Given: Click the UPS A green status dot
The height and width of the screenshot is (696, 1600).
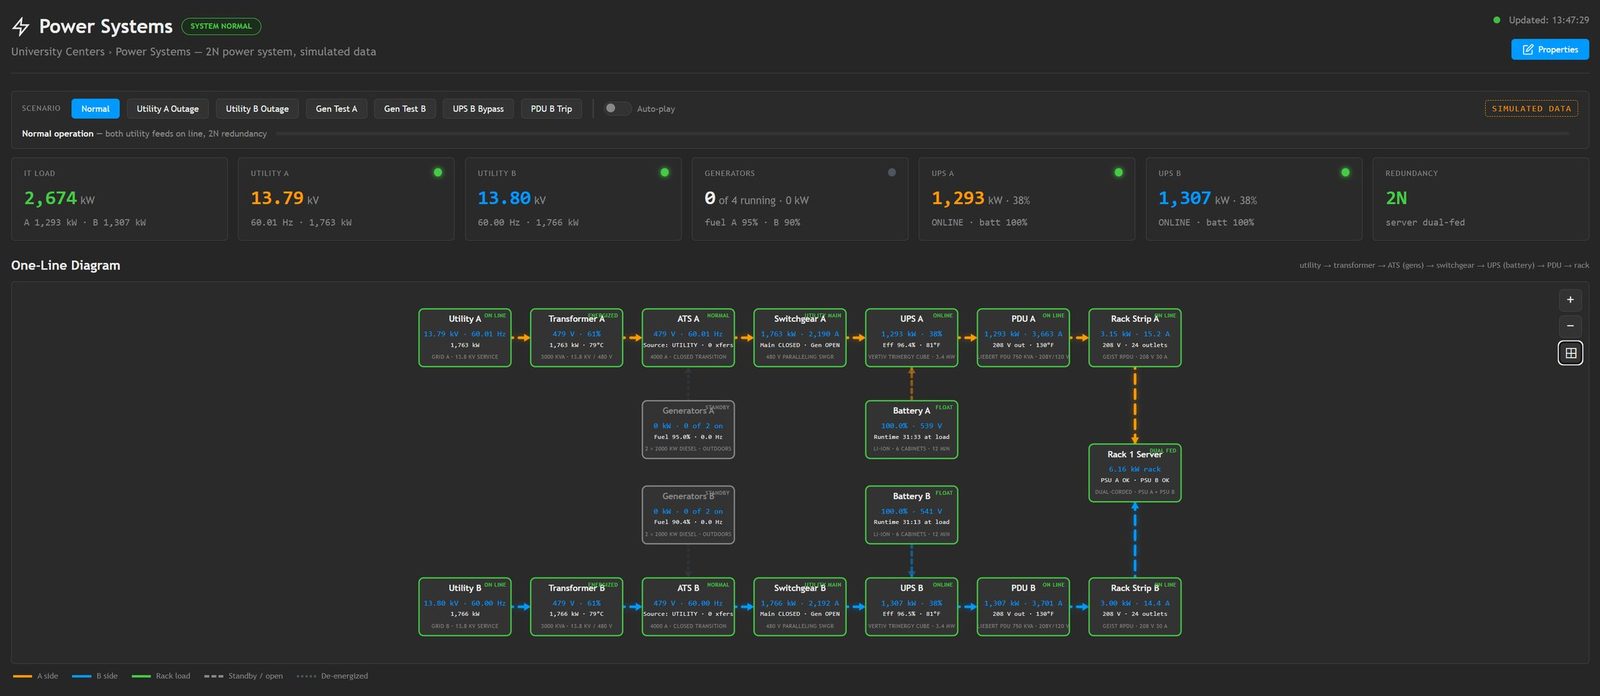Looking at the screenshot, I should (1118, 173).
